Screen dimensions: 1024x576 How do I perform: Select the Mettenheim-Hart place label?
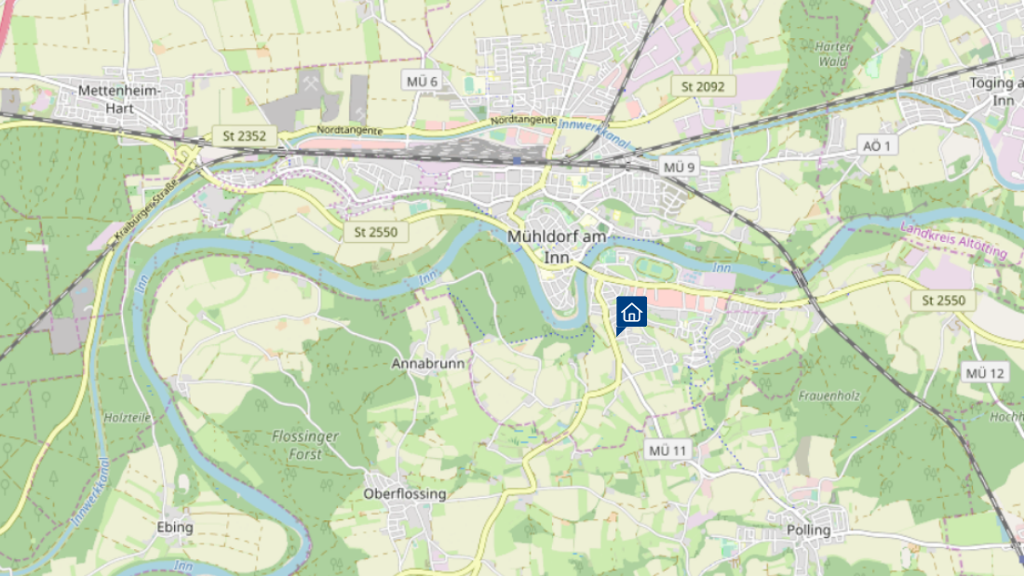click(x=119, y=99)
